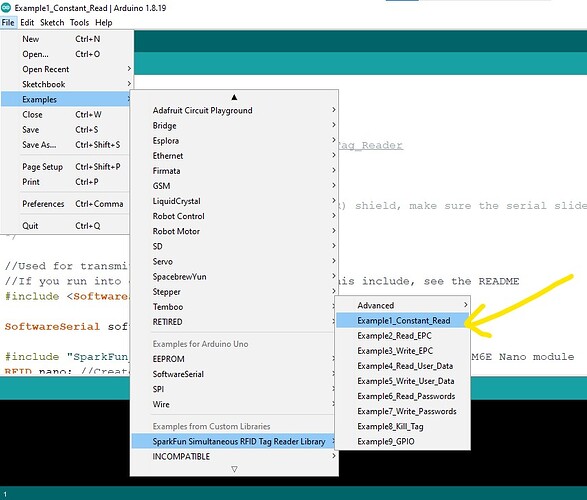
Task: Expand the Advanced examples submenu
Action: tap(403, 305)
